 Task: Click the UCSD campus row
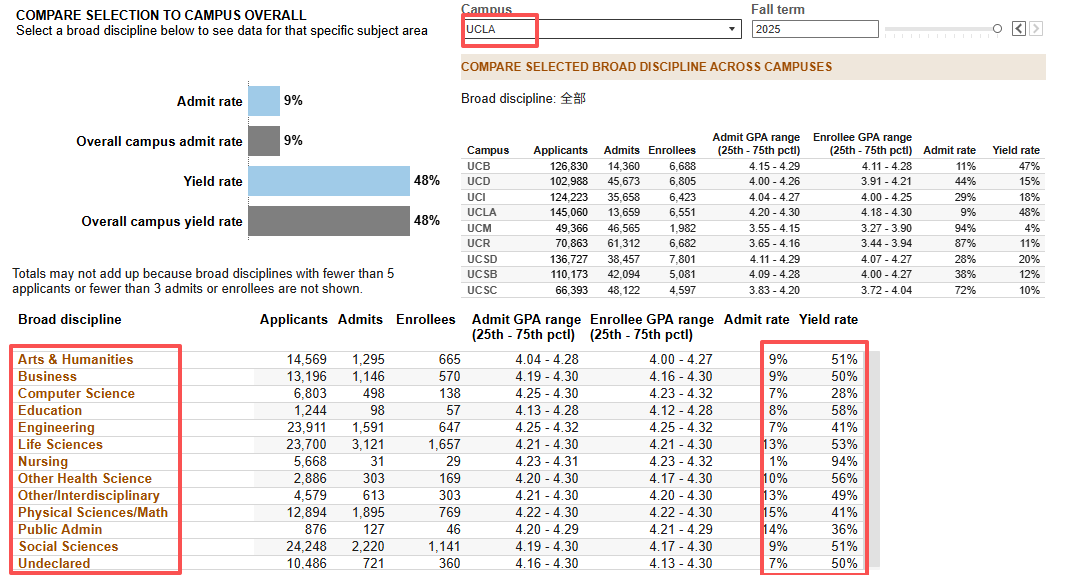pos(753,259)
